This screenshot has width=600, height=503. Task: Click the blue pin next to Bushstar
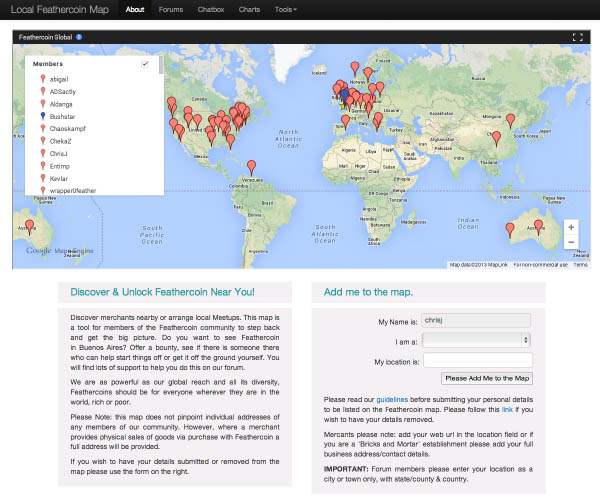point(43,116)
